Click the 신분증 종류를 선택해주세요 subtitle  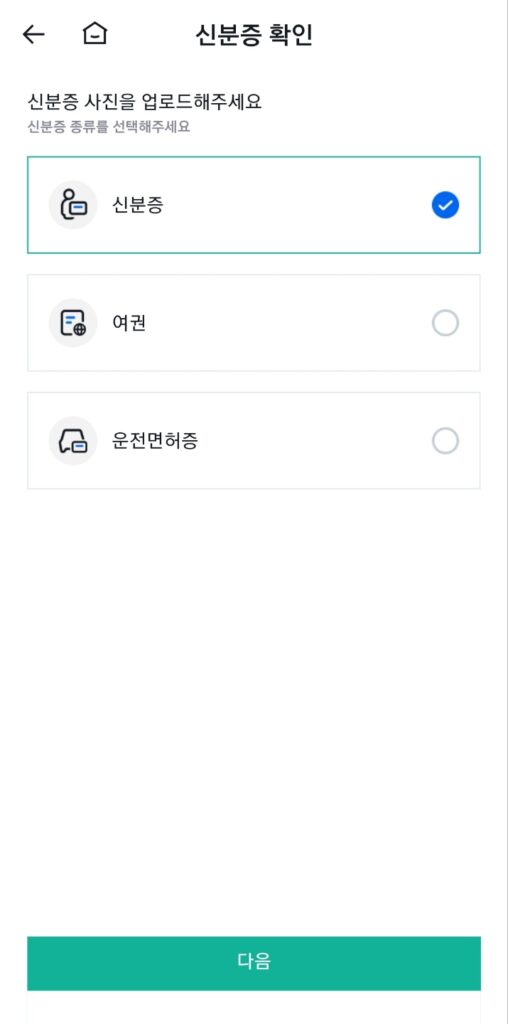click(x=108, y=127)
